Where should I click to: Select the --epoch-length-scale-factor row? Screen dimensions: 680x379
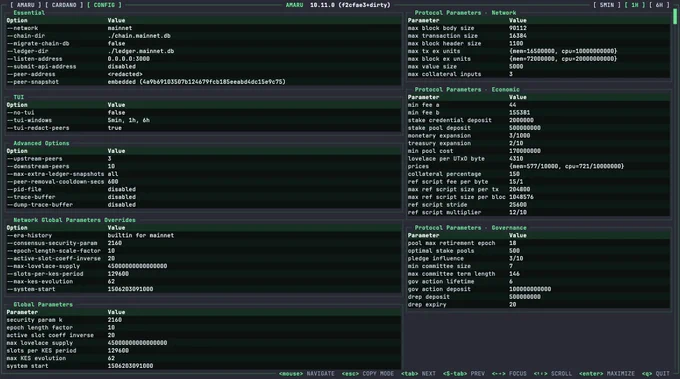coord(204,251)
